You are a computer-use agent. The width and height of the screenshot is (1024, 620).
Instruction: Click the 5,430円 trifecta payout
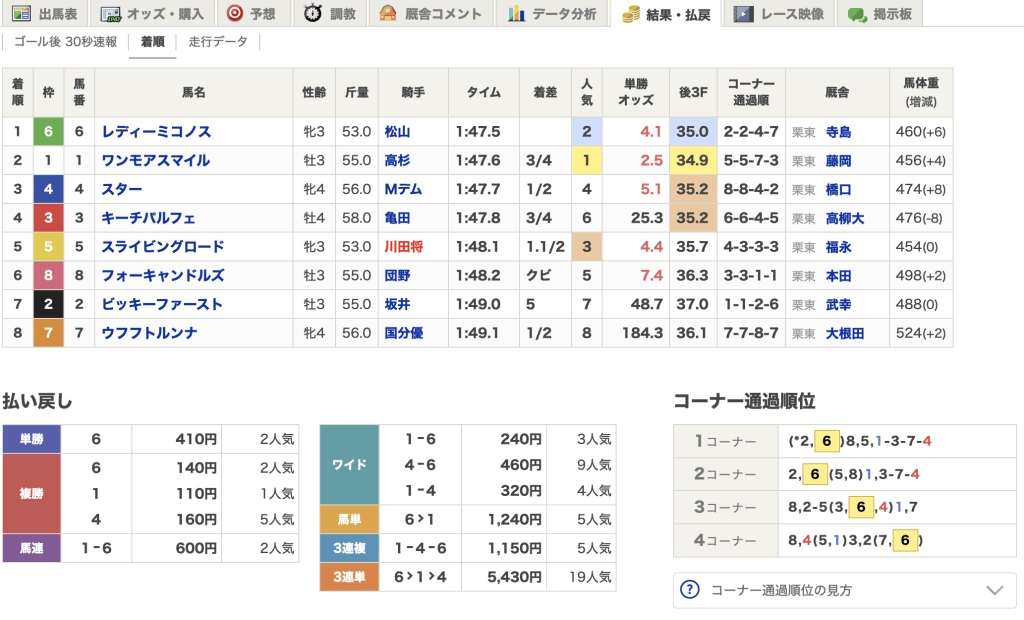(x=515, y=577)
